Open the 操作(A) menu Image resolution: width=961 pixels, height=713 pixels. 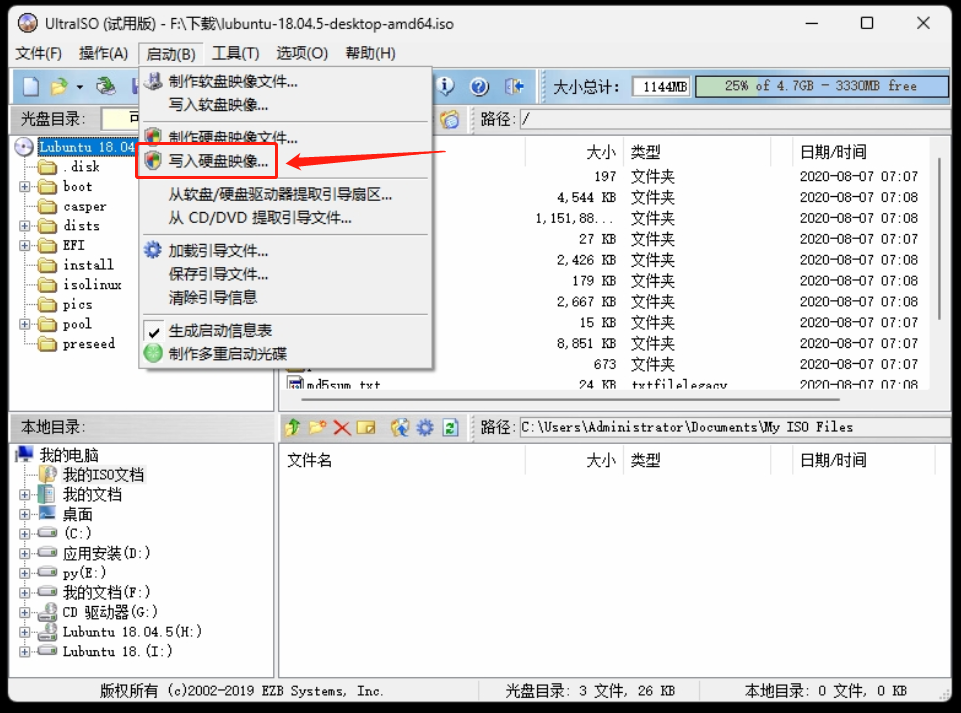[103, 53]
